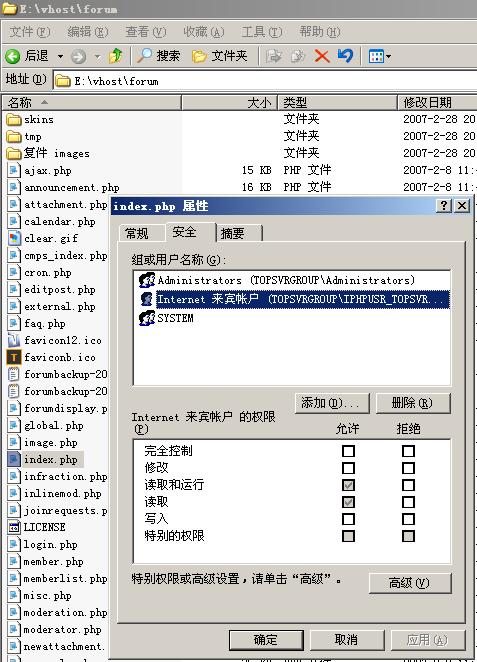Screen dimensions: 477x662
Task: Check Allow for 完全控制 (Full Control)
Action: point(348,451)
